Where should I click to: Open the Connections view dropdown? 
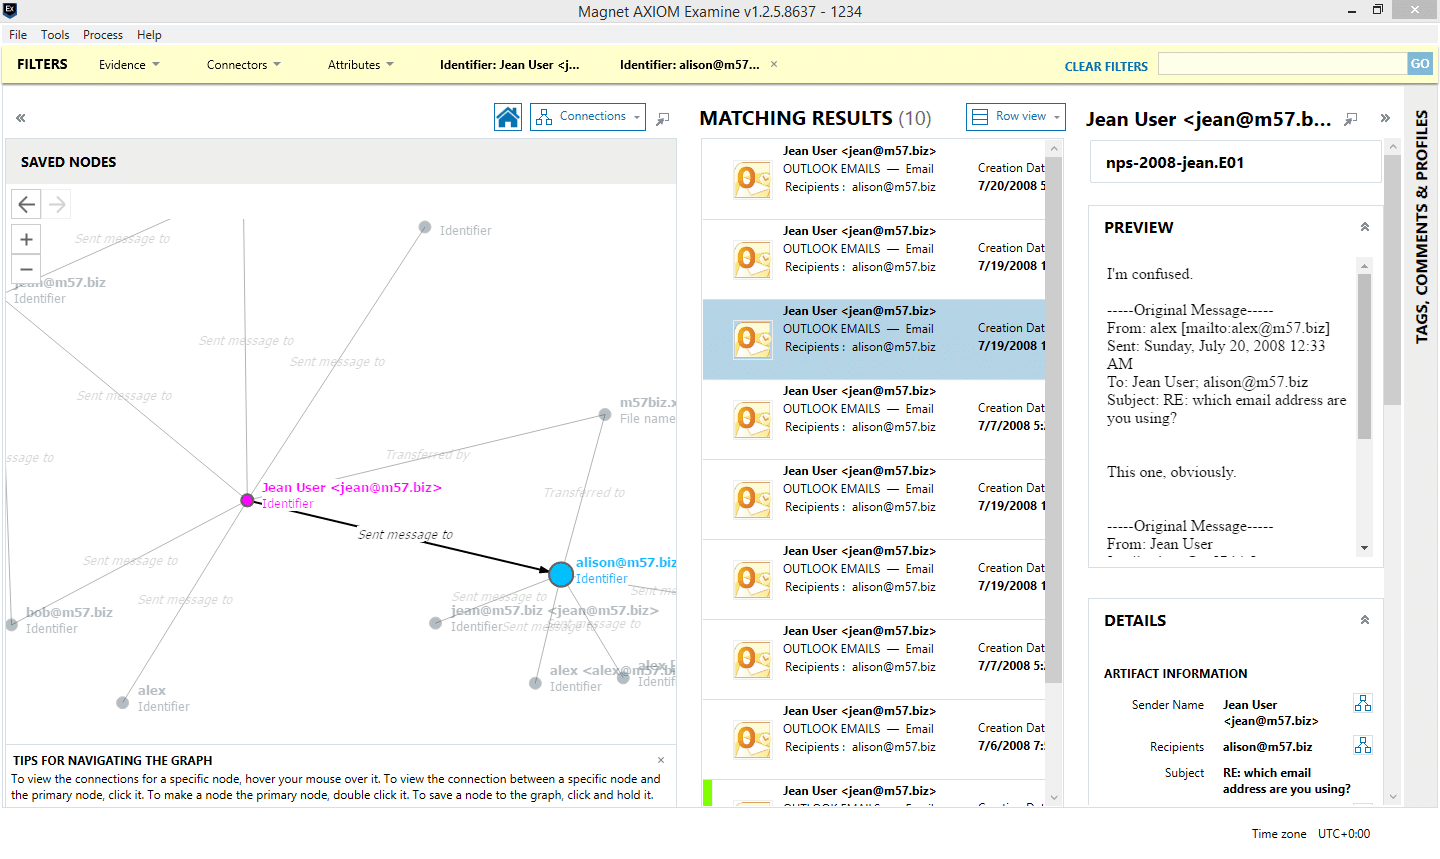588,117
